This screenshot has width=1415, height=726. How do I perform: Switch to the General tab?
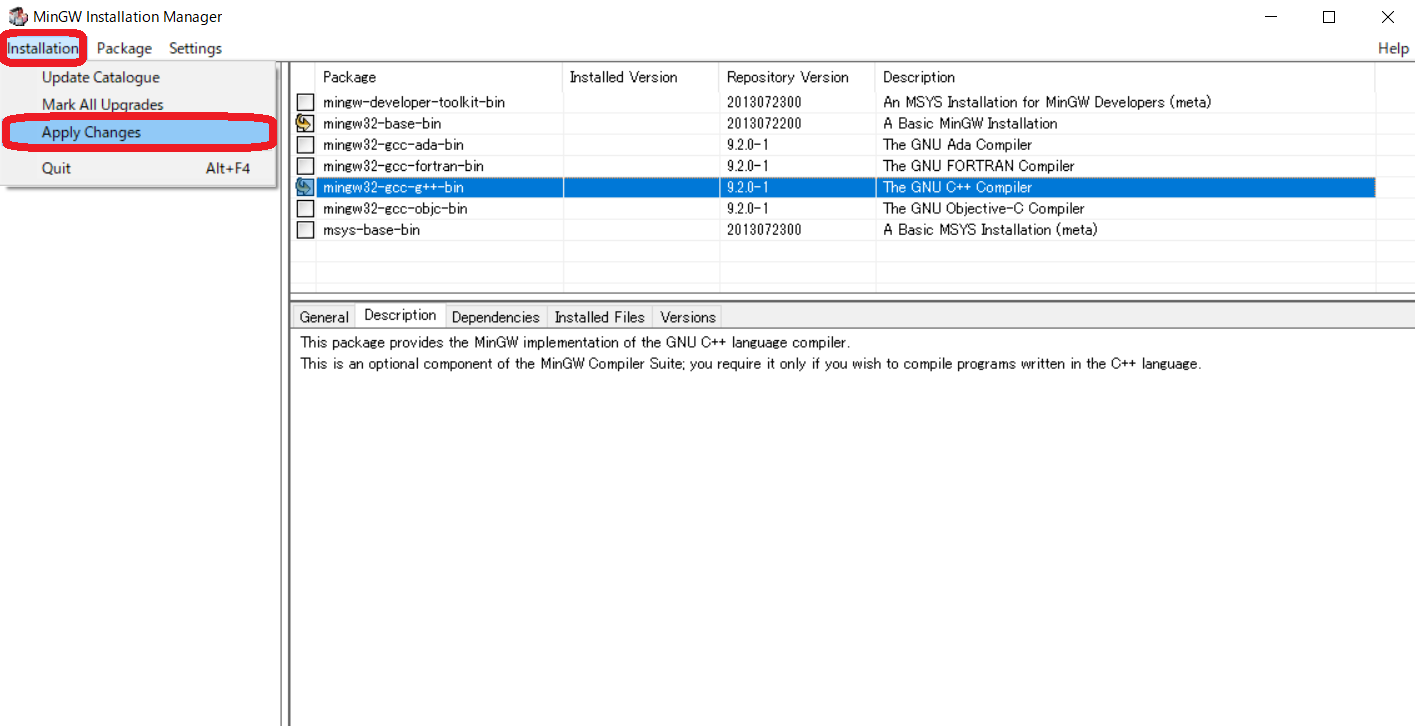point(324,317)
